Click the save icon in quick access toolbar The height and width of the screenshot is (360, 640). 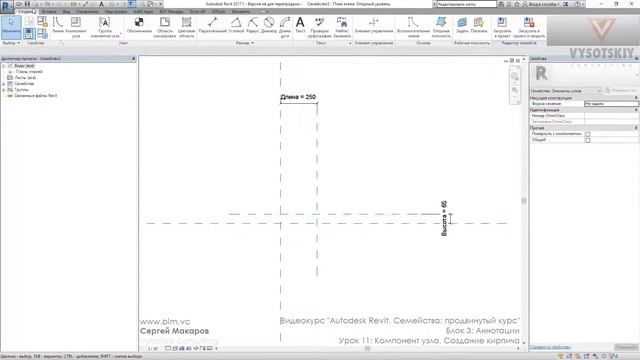[27, 4]
